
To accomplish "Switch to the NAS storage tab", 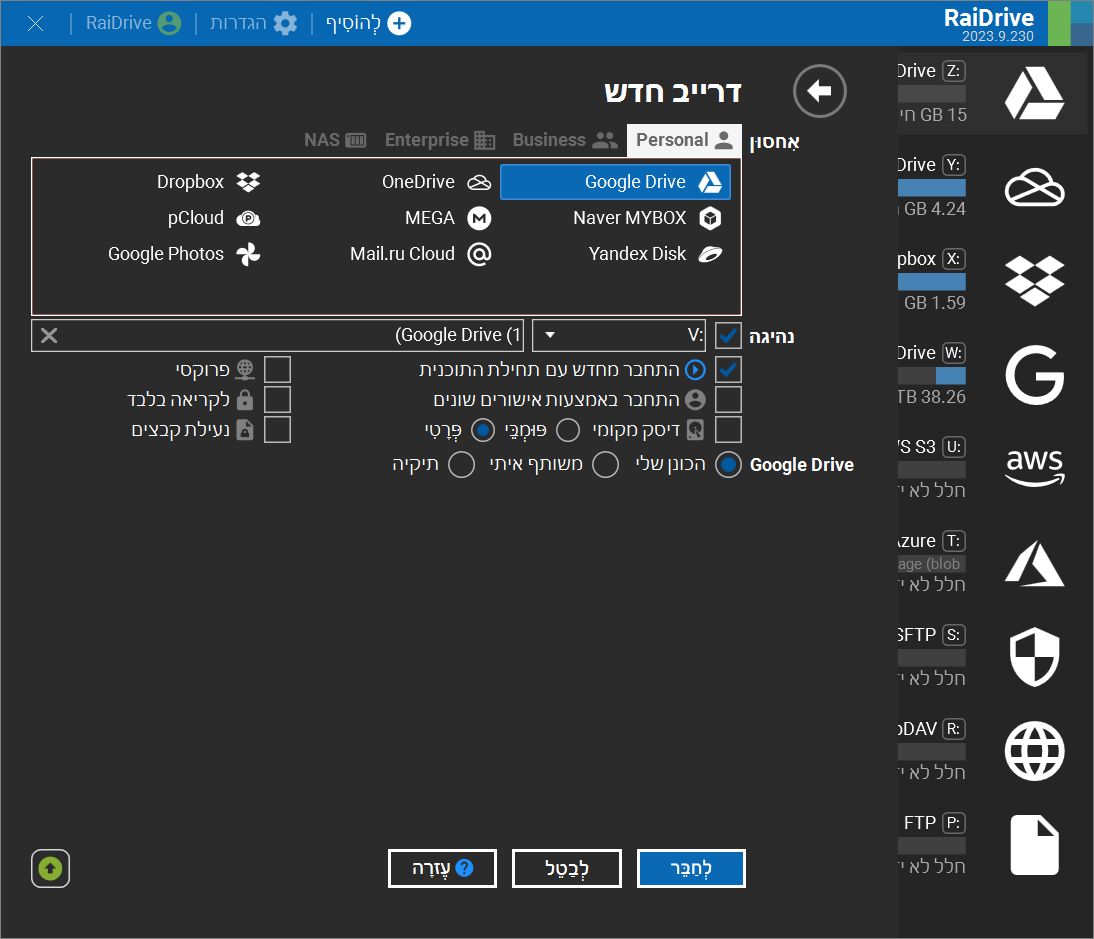I will (335, 140).
